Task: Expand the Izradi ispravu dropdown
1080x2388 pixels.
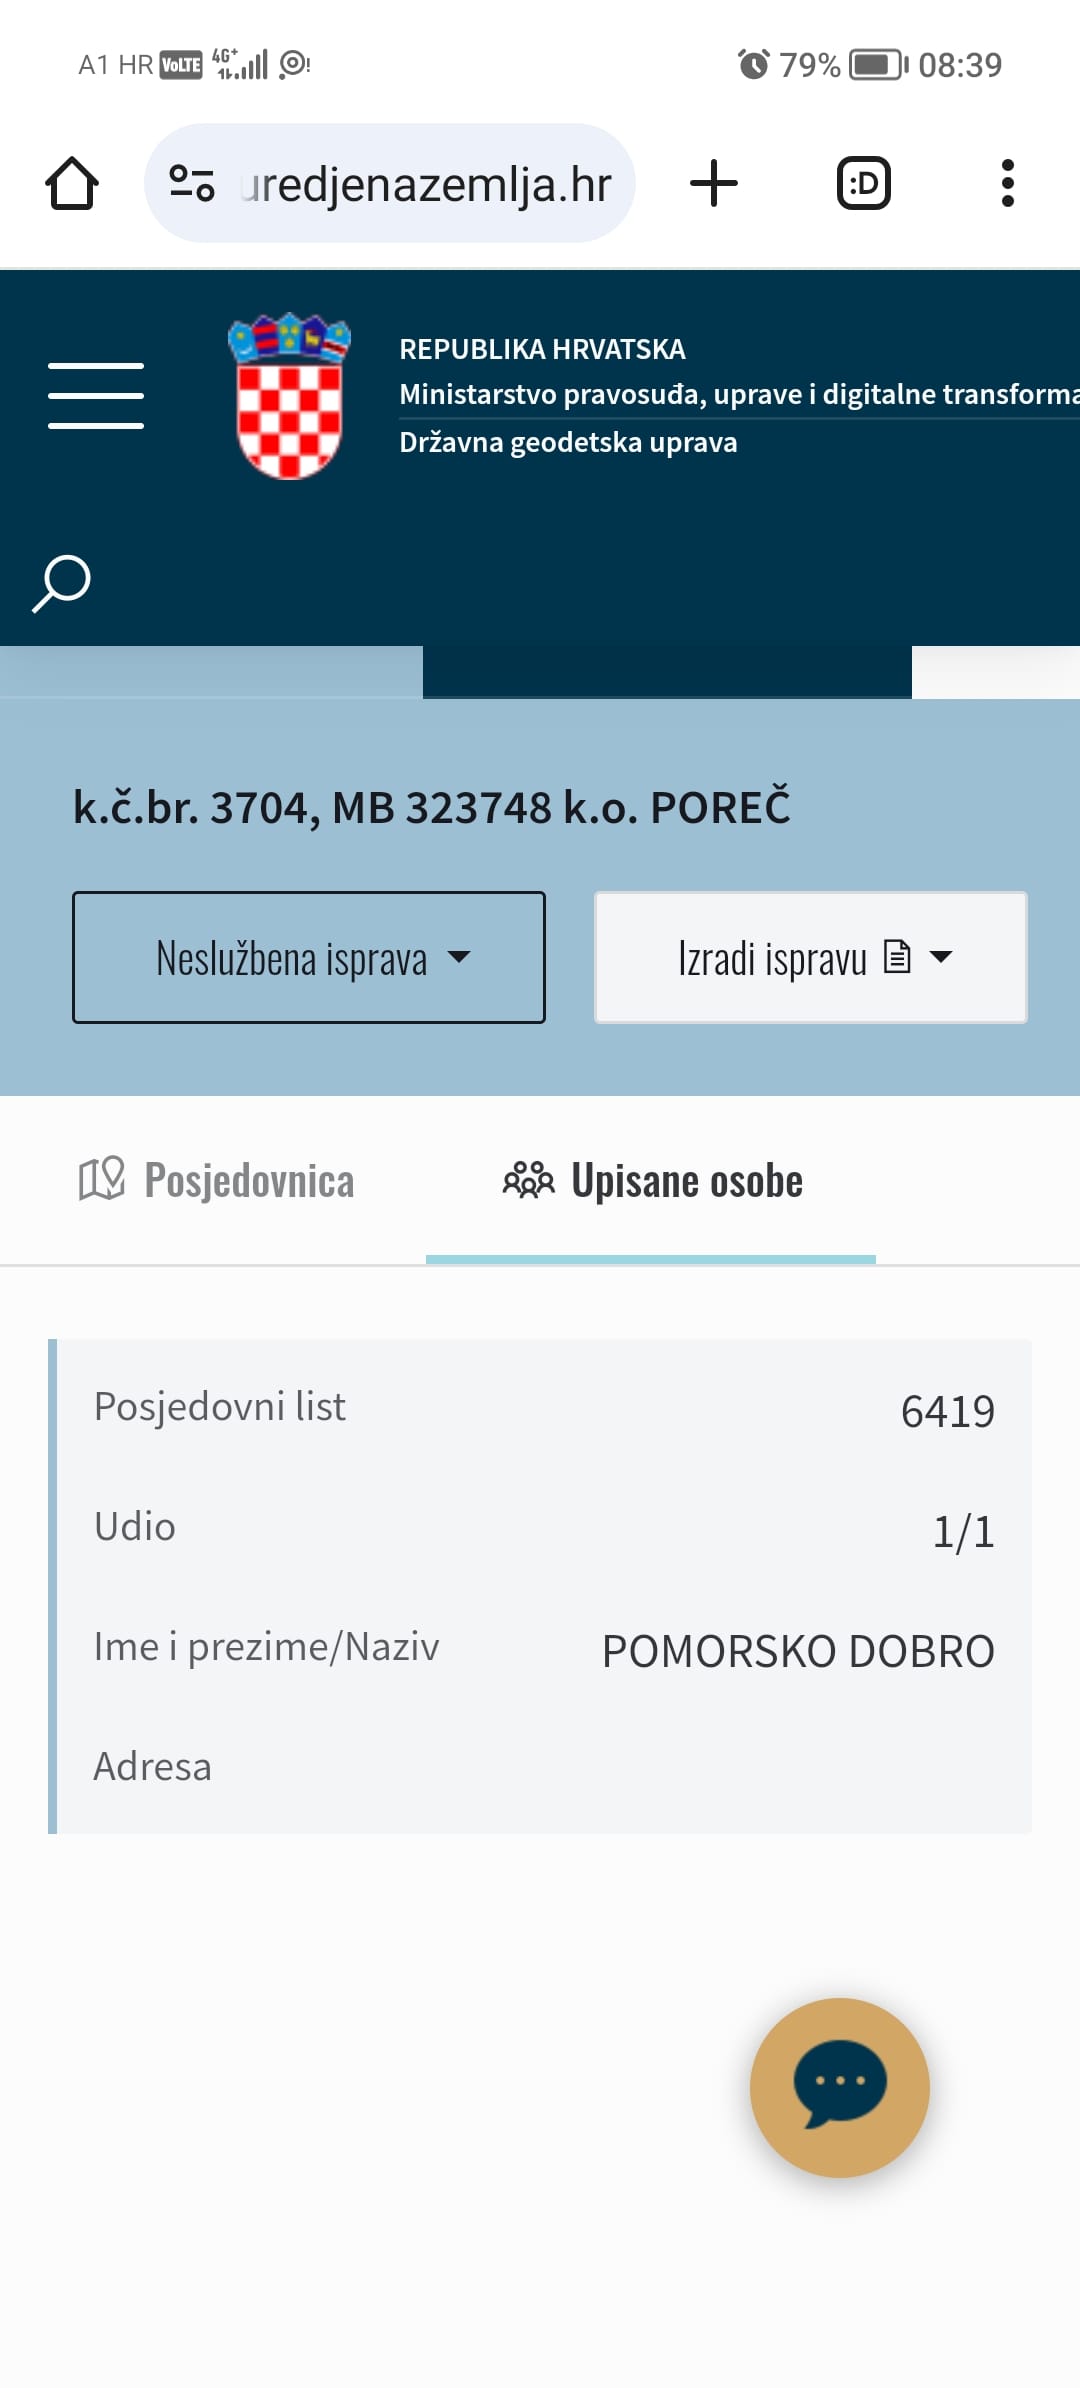Action: pyautogui.click(x=811, y=957)
